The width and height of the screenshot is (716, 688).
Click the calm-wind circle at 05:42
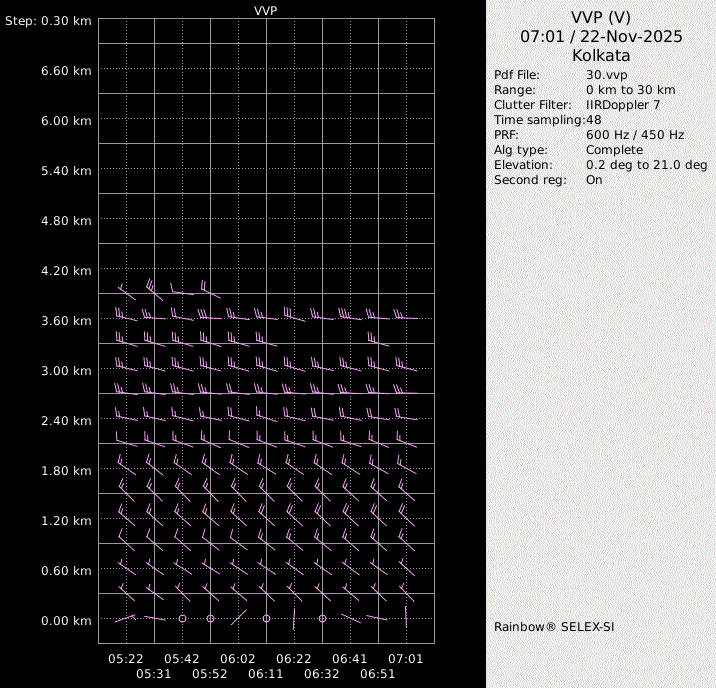[182, 619]
